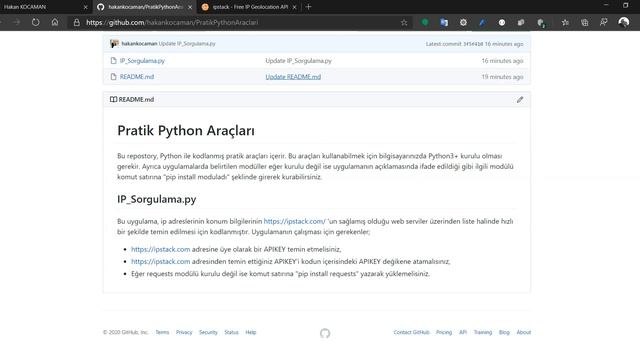This screenshot has height=360, width=640.
Task: Open the Help footer link
Action: (x=251, y=332)
